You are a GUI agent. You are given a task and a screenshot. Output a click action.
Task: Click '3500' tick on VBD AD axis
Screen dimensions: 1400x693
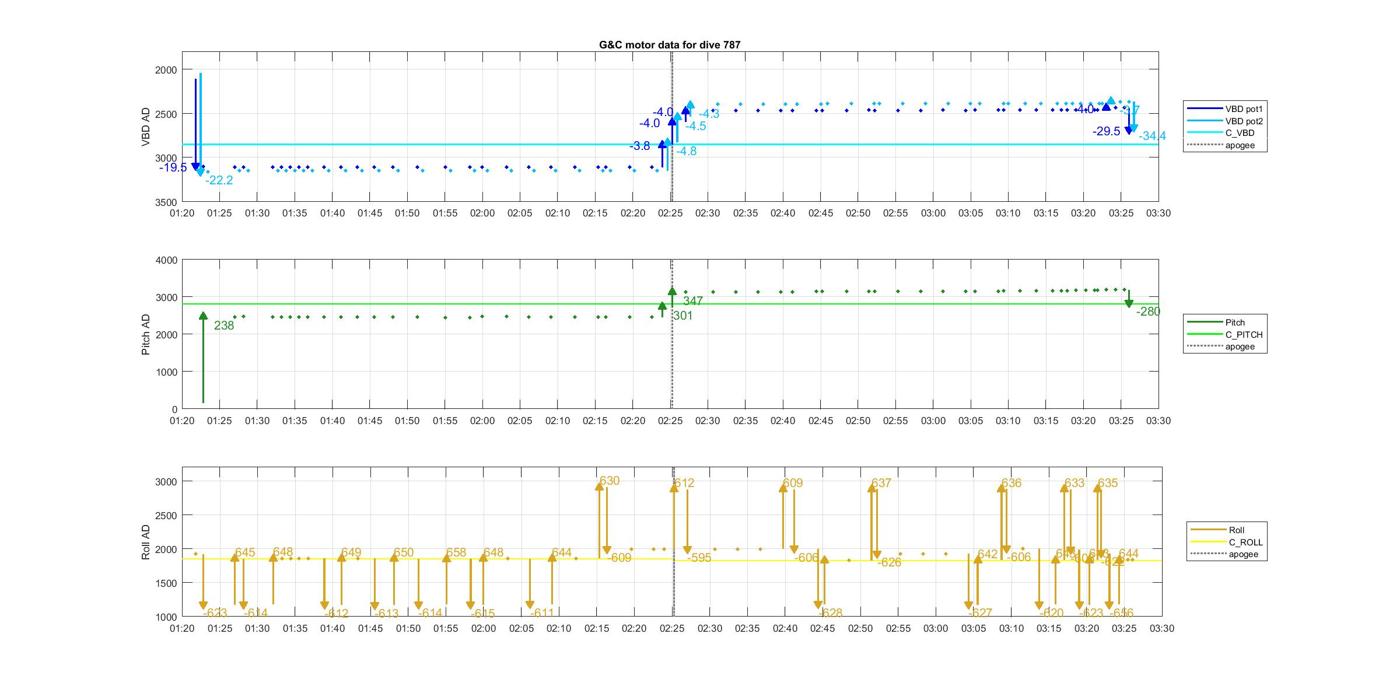click(x=165, y=203)
